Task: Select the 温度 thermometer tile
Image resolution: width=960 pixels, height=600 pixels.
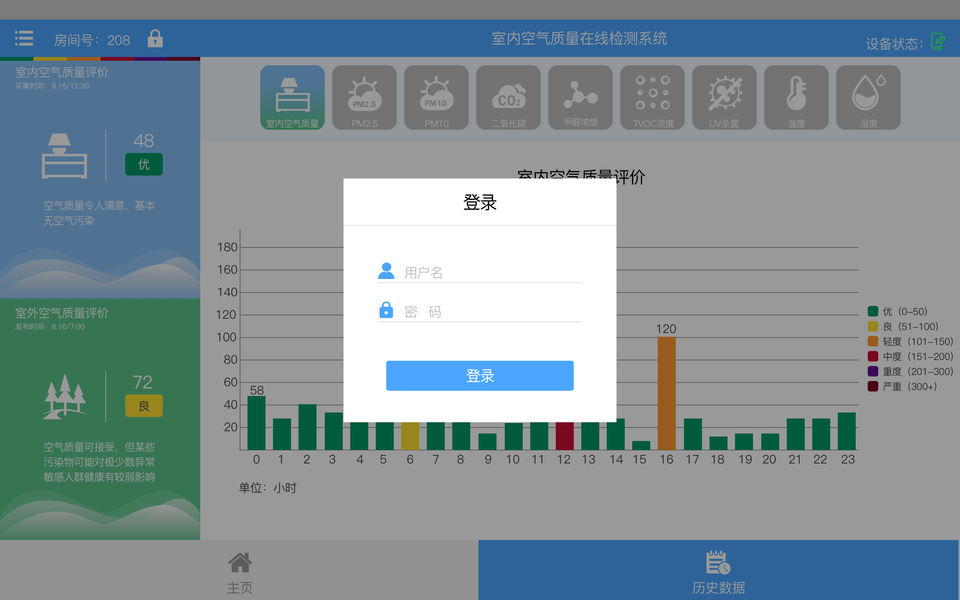Action: click(797, 97)
